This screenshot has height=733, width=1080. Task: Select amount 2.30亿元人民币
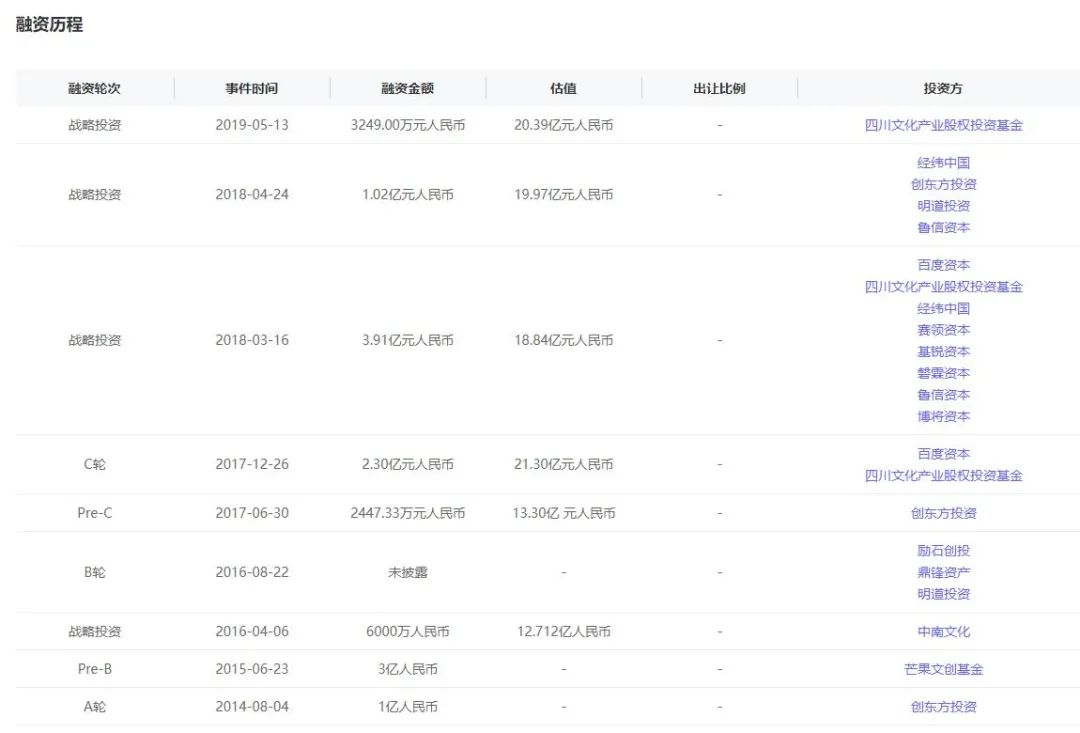point(408,464)
